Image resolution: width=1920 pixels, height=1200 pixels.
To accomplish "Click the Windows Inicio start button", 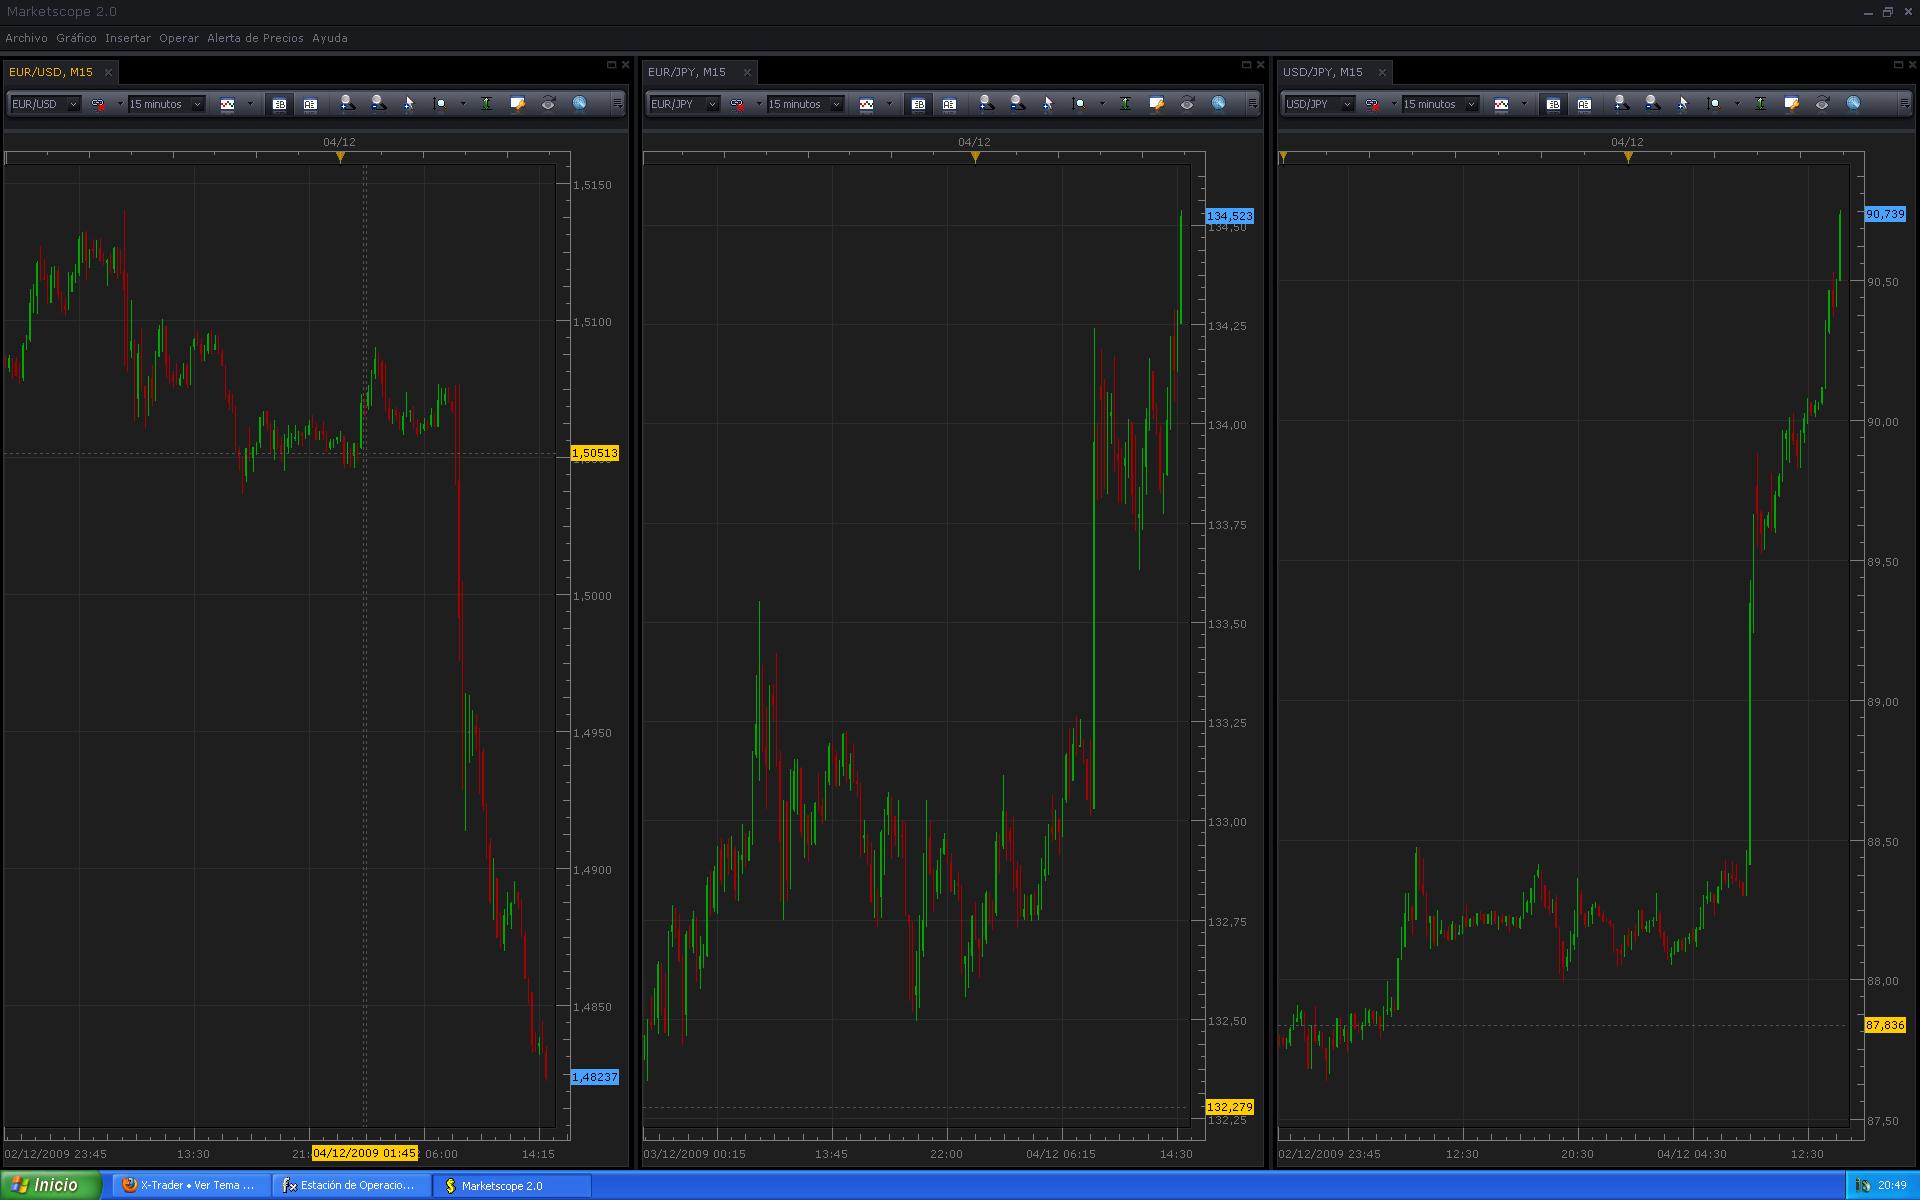I will pyautogui.click(x=50, y=1185).
